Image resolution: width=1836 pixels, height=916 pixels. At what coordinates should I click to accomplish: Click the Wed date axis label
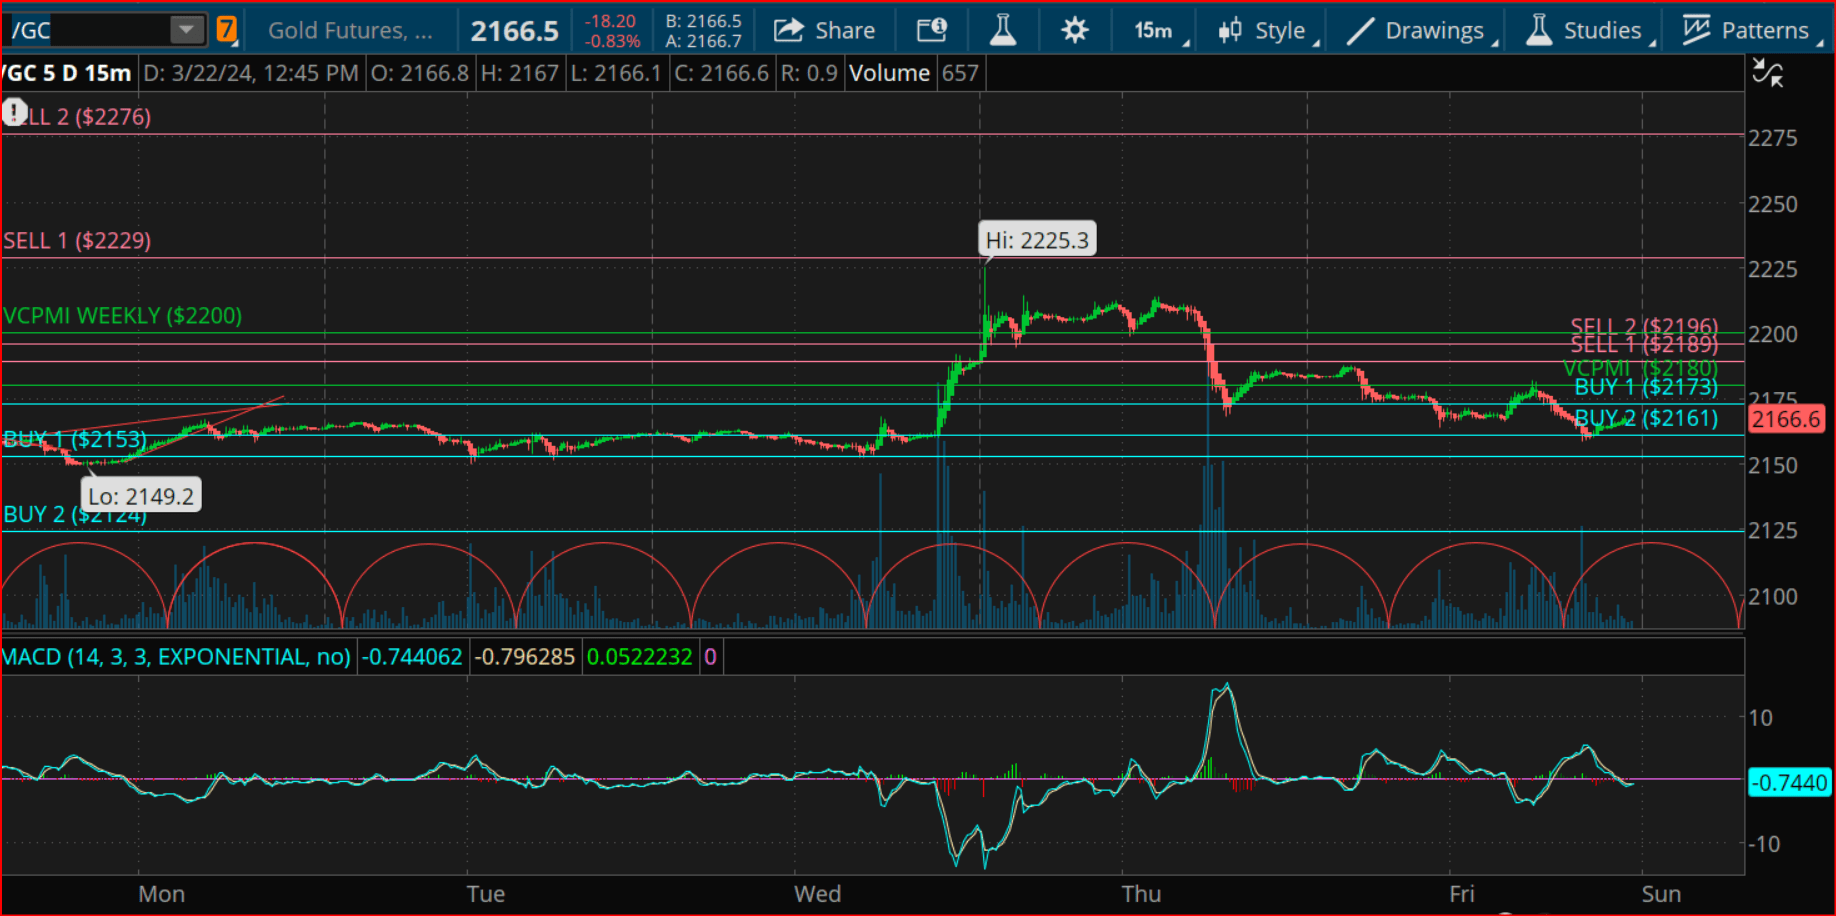[x=818, y=894]
